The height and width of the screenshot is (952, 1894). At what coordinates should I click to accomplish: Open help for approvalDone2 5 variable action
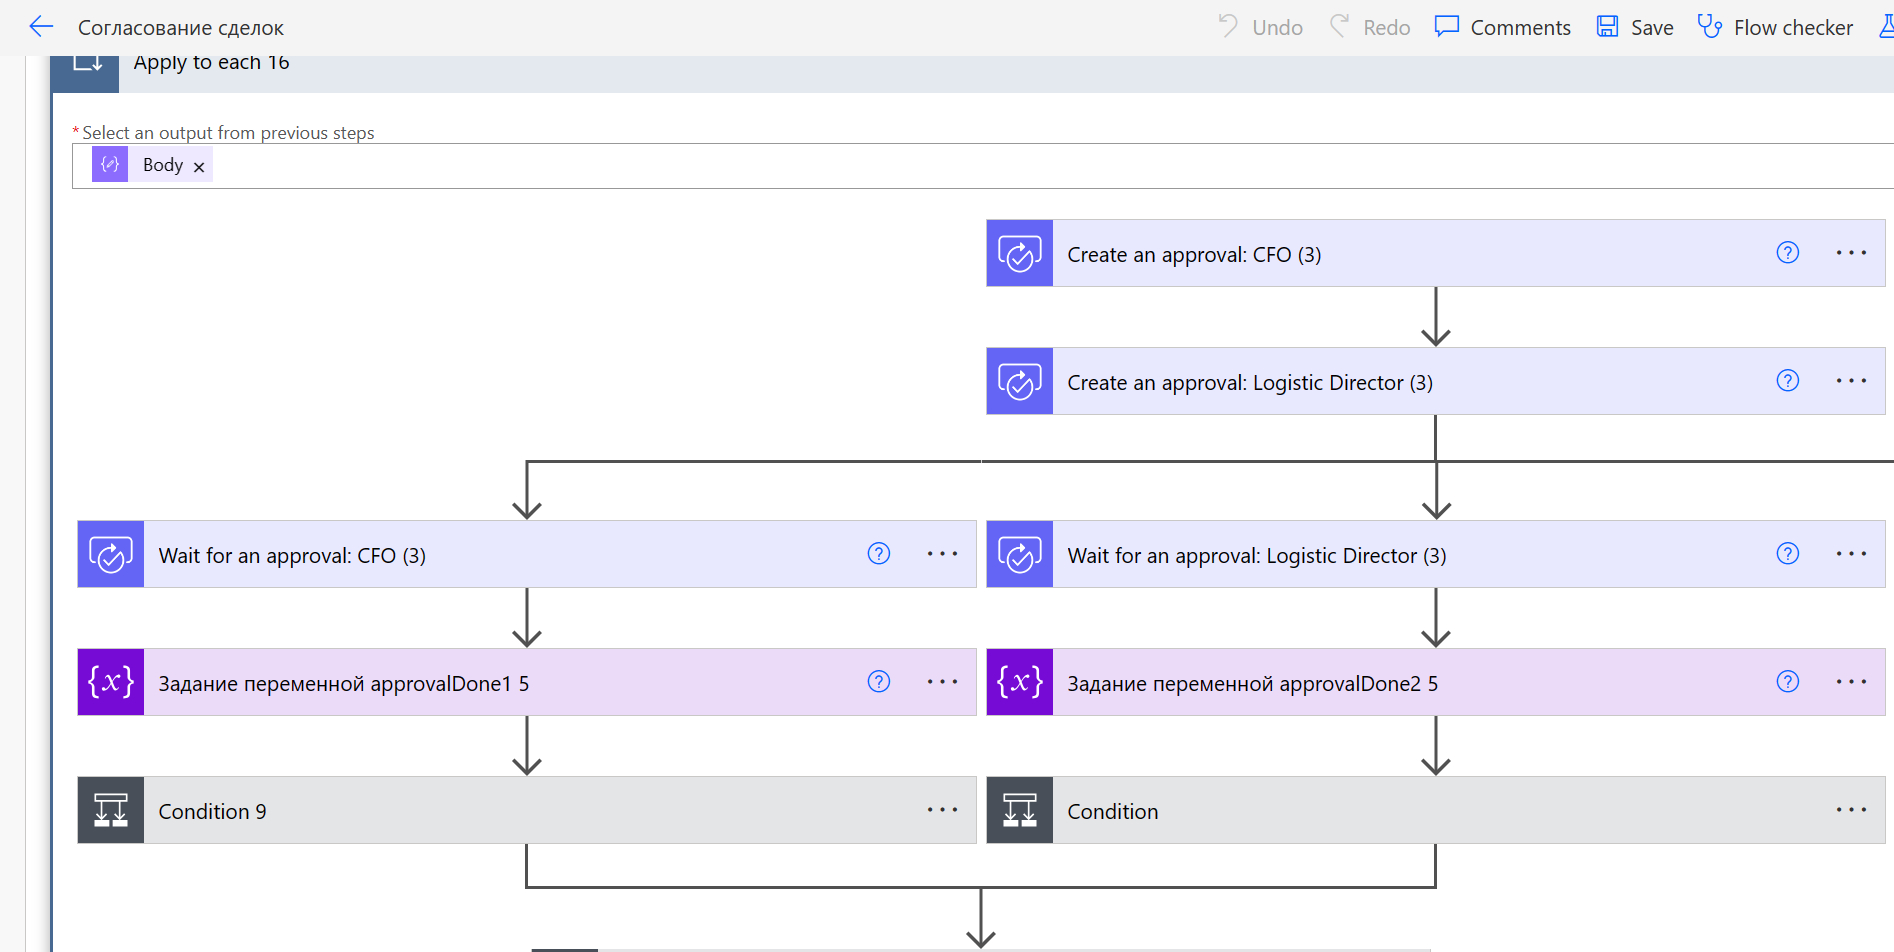(1787, 682)
